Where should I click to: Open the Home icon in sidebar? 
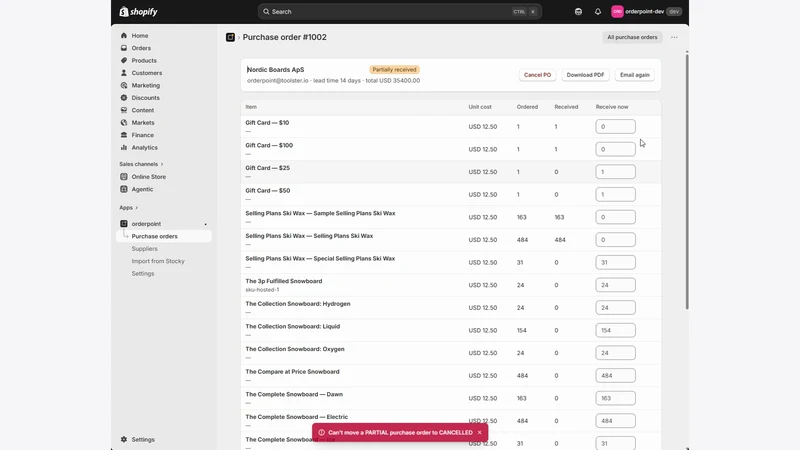tap(123, 36)
